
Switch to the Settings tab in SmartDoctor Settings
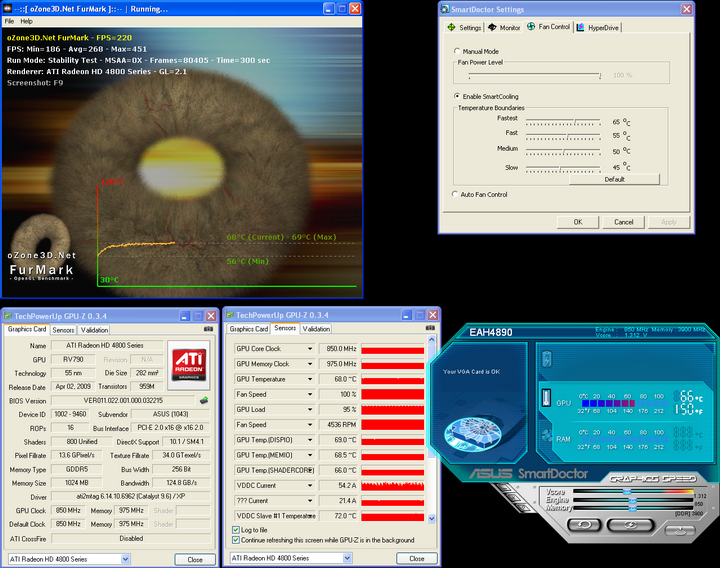[464, 28]
